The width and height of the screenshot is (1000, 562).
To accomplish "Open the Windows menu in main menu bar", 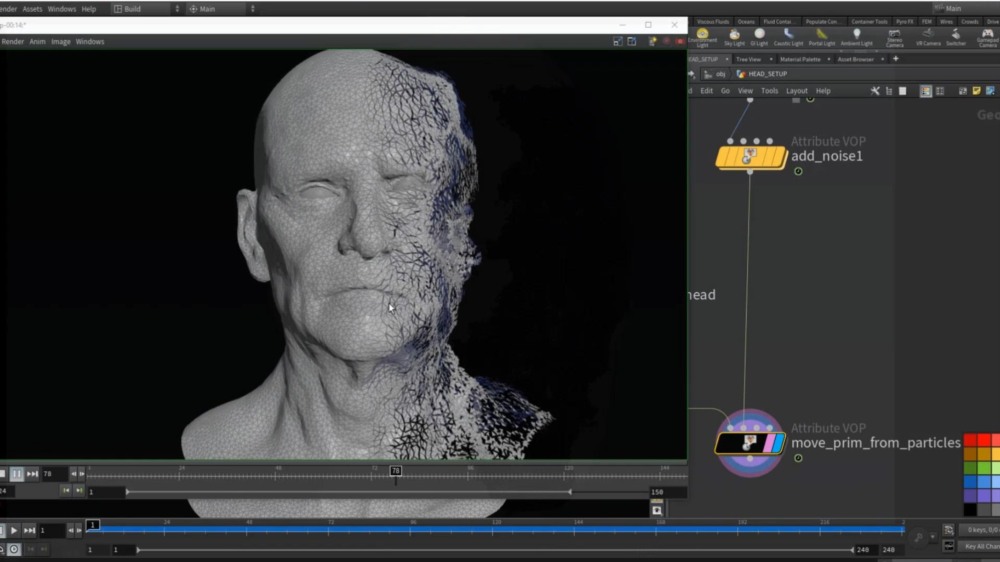I will pyautogui.click(x=62, y=9).
